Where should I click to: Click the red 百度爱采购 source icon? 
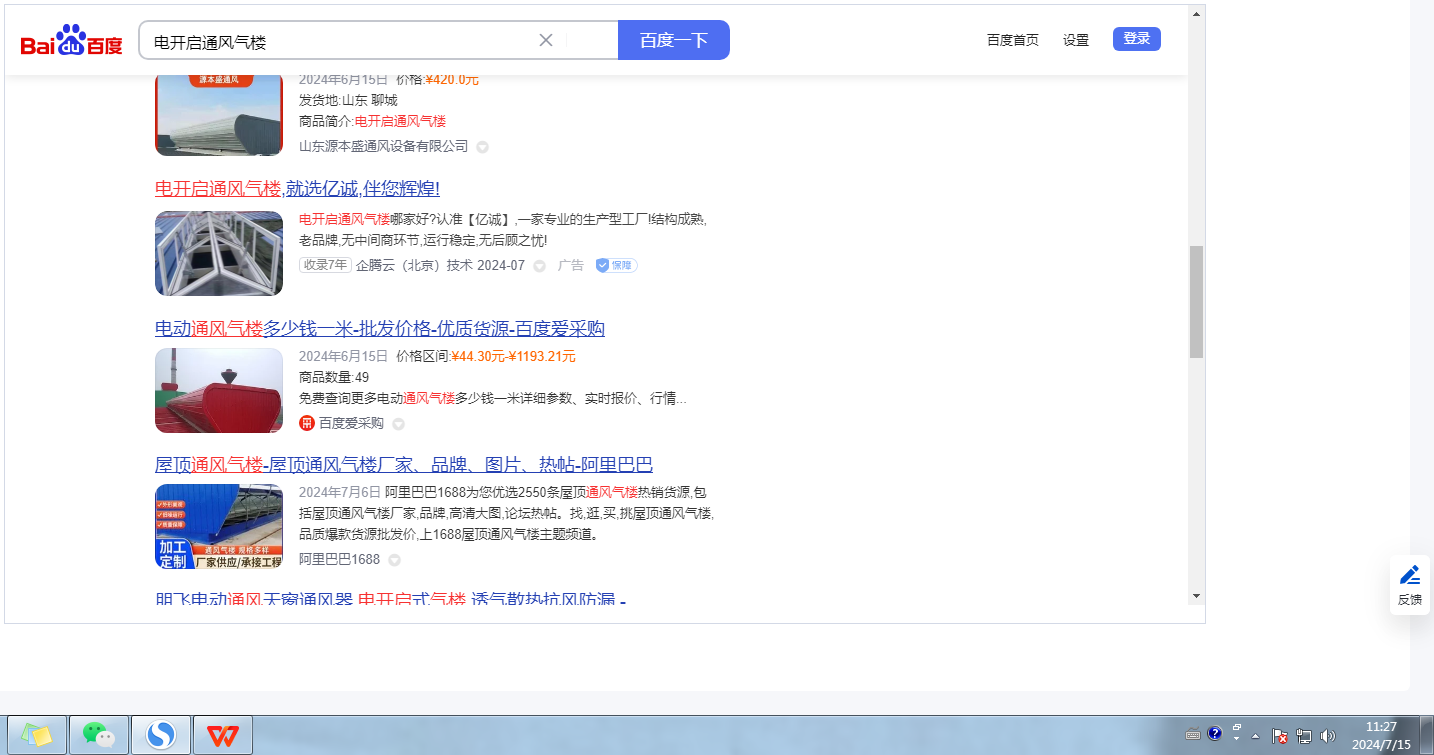coord(307,423)
